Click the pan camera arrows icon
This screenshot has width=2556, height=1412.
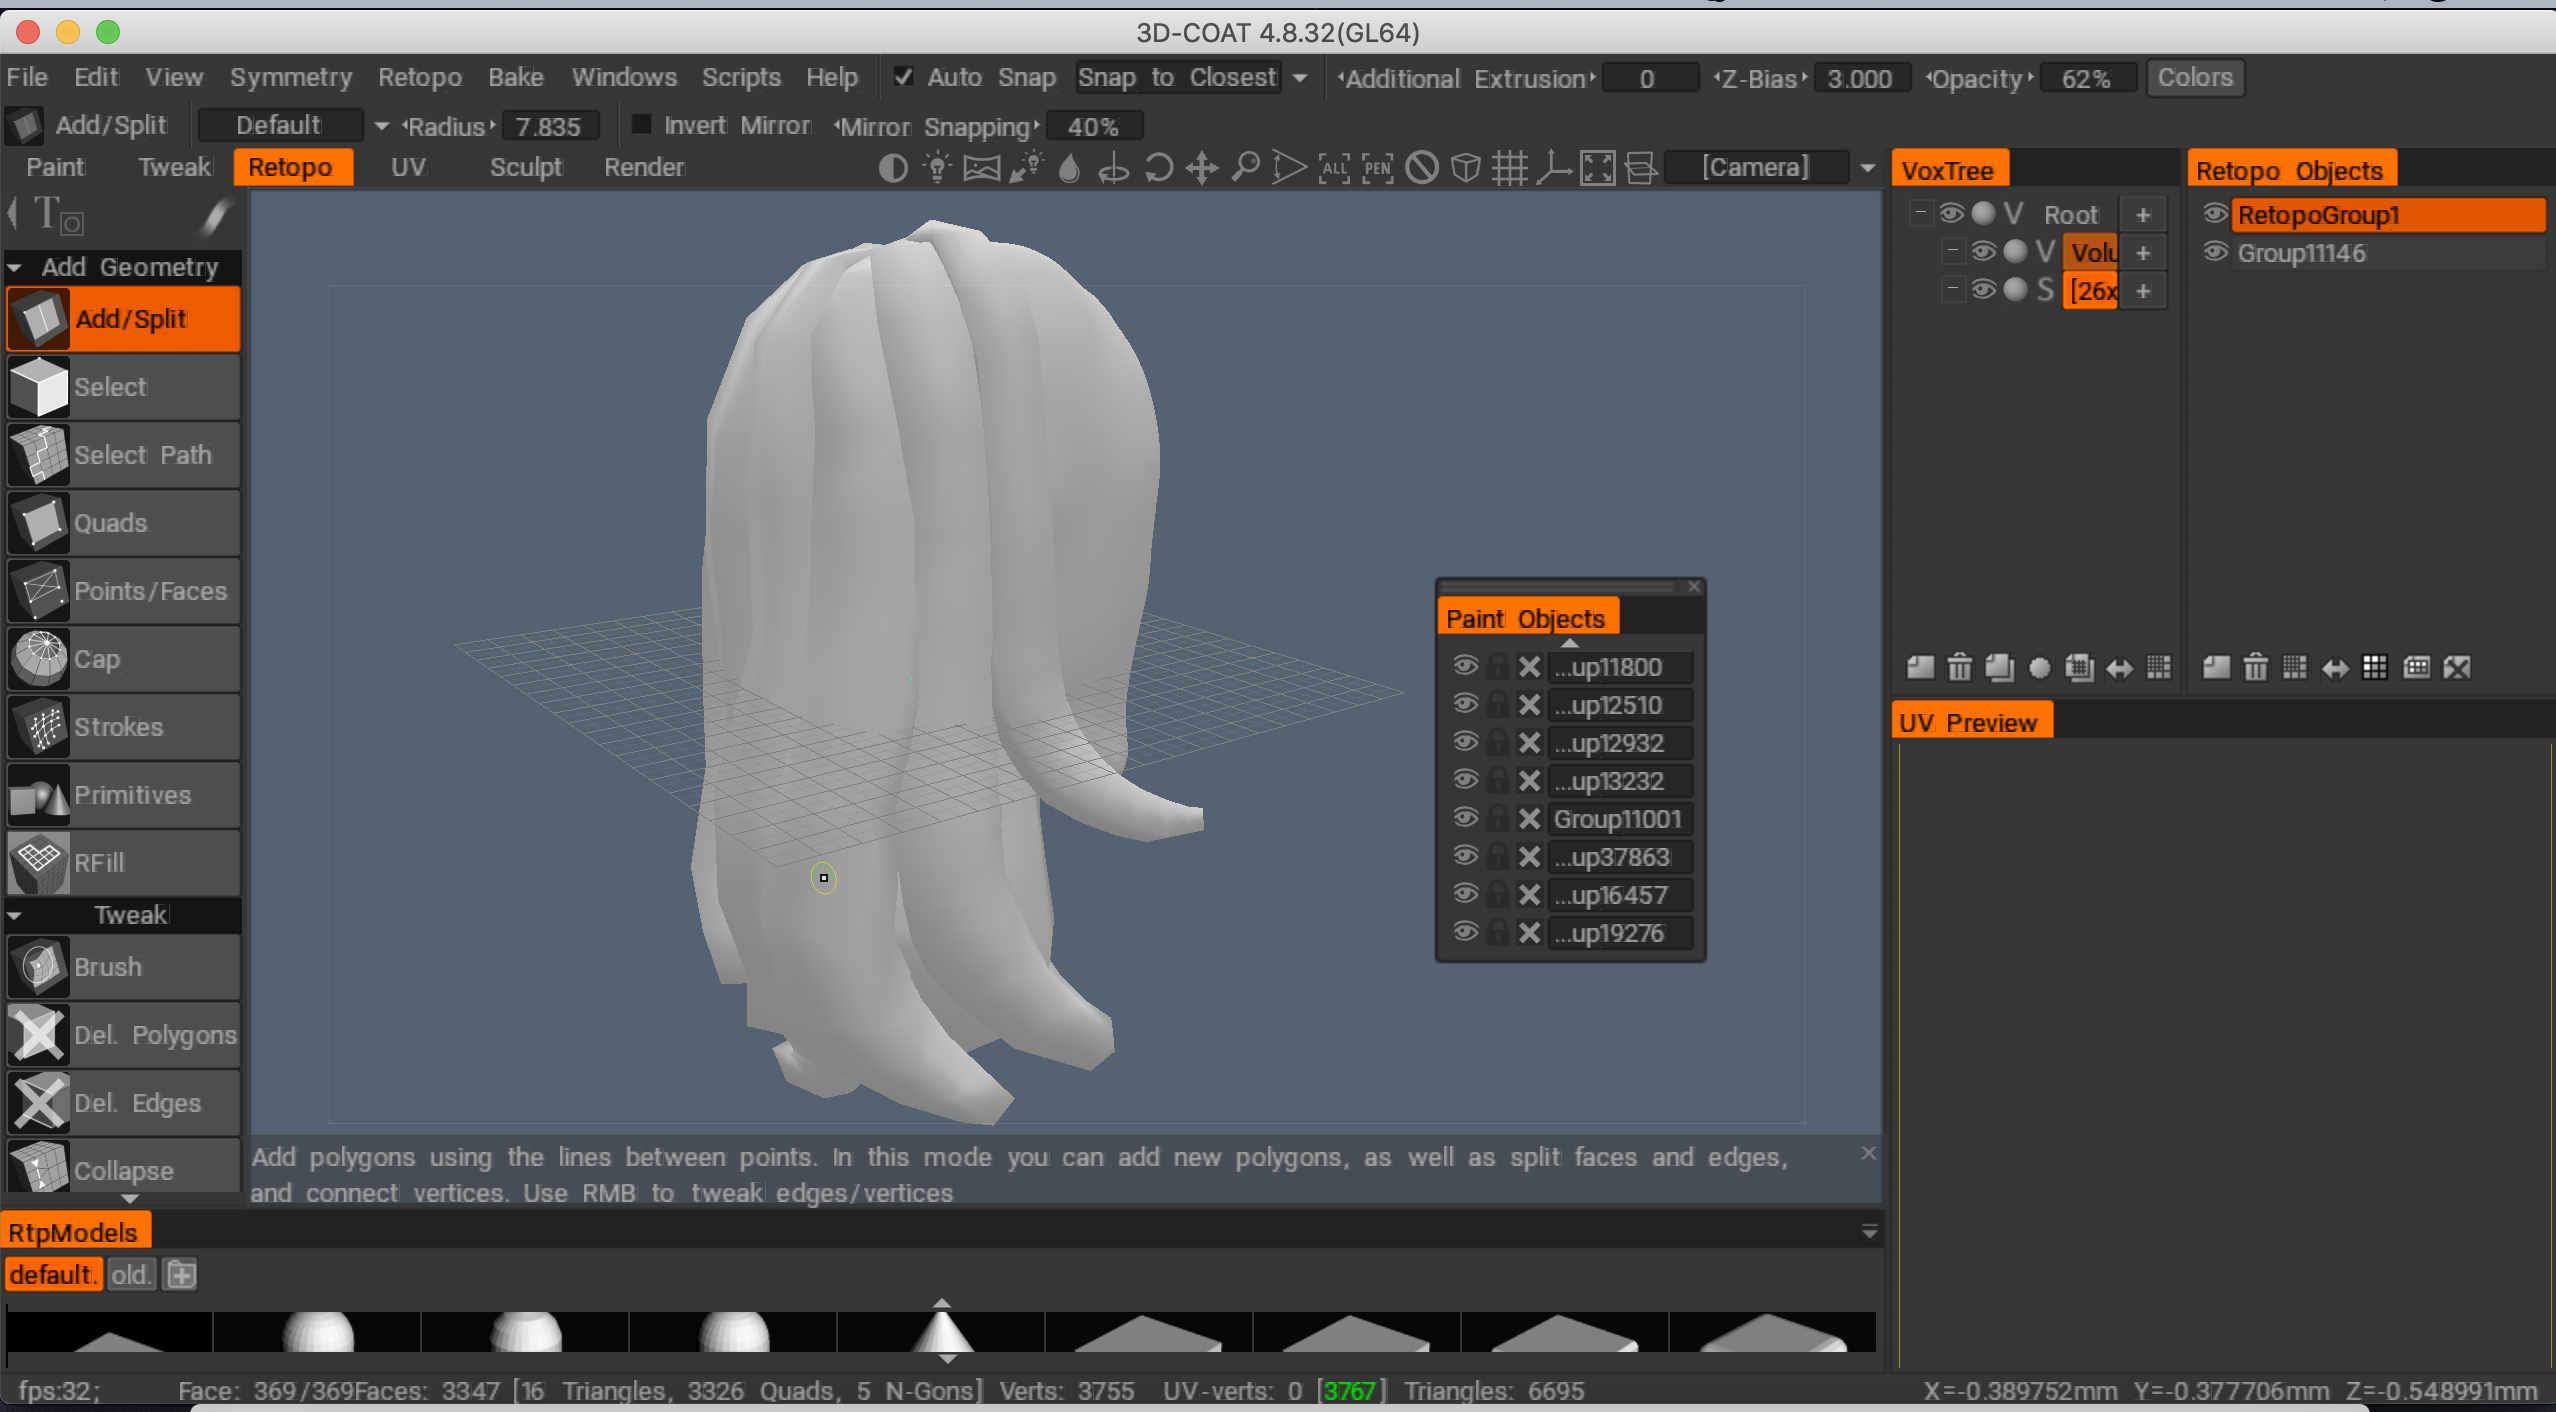[1201, 167]
